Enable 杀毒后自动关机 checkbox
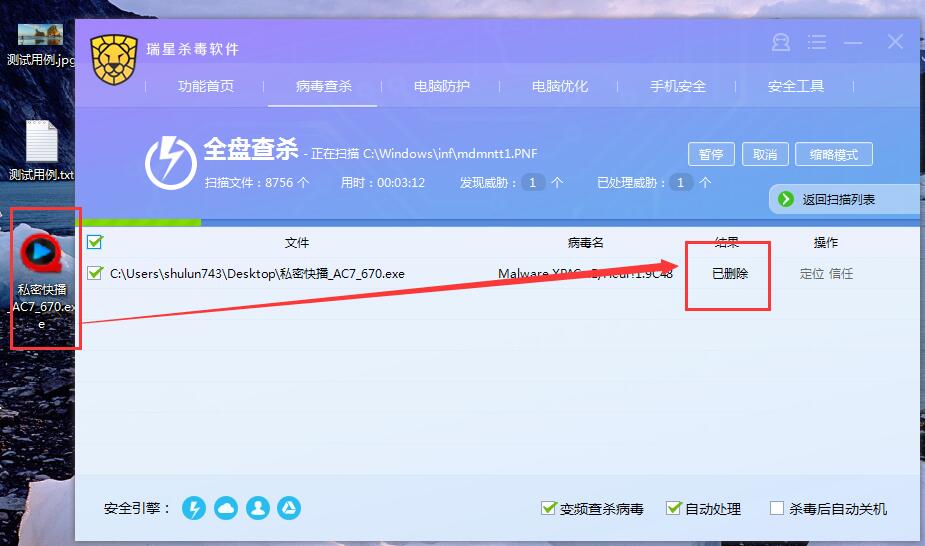Image resolution: width=925 pixels, height=546 pixels. pos(777,508)
